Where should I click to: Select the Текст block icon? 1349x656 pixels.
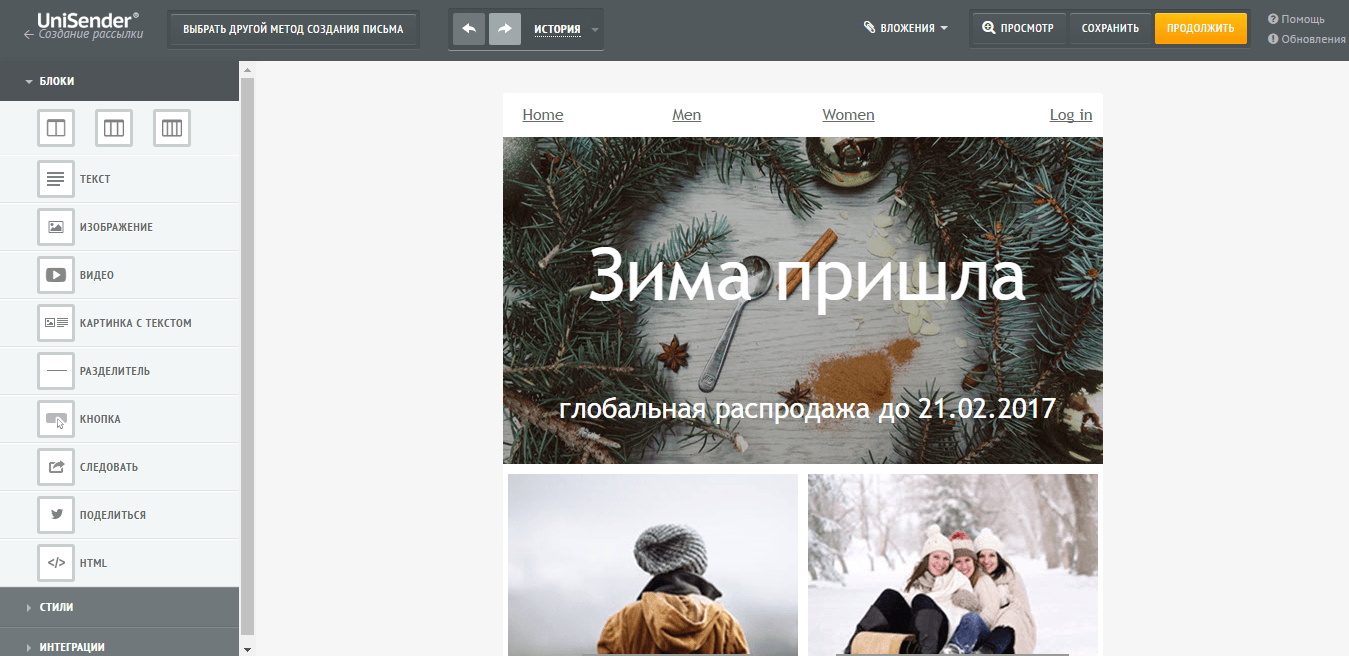[56, 179]
